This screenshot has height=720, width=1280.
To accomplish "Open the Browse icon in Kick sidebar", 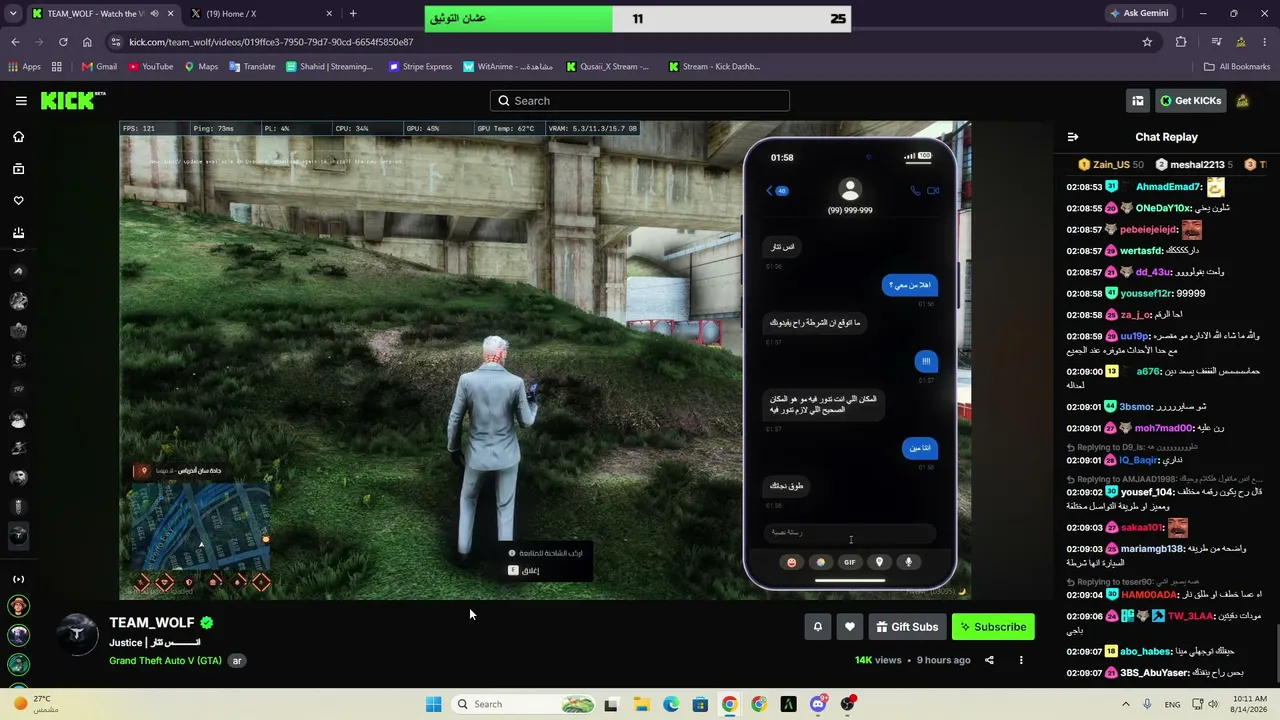I will [x=18, y=169].
